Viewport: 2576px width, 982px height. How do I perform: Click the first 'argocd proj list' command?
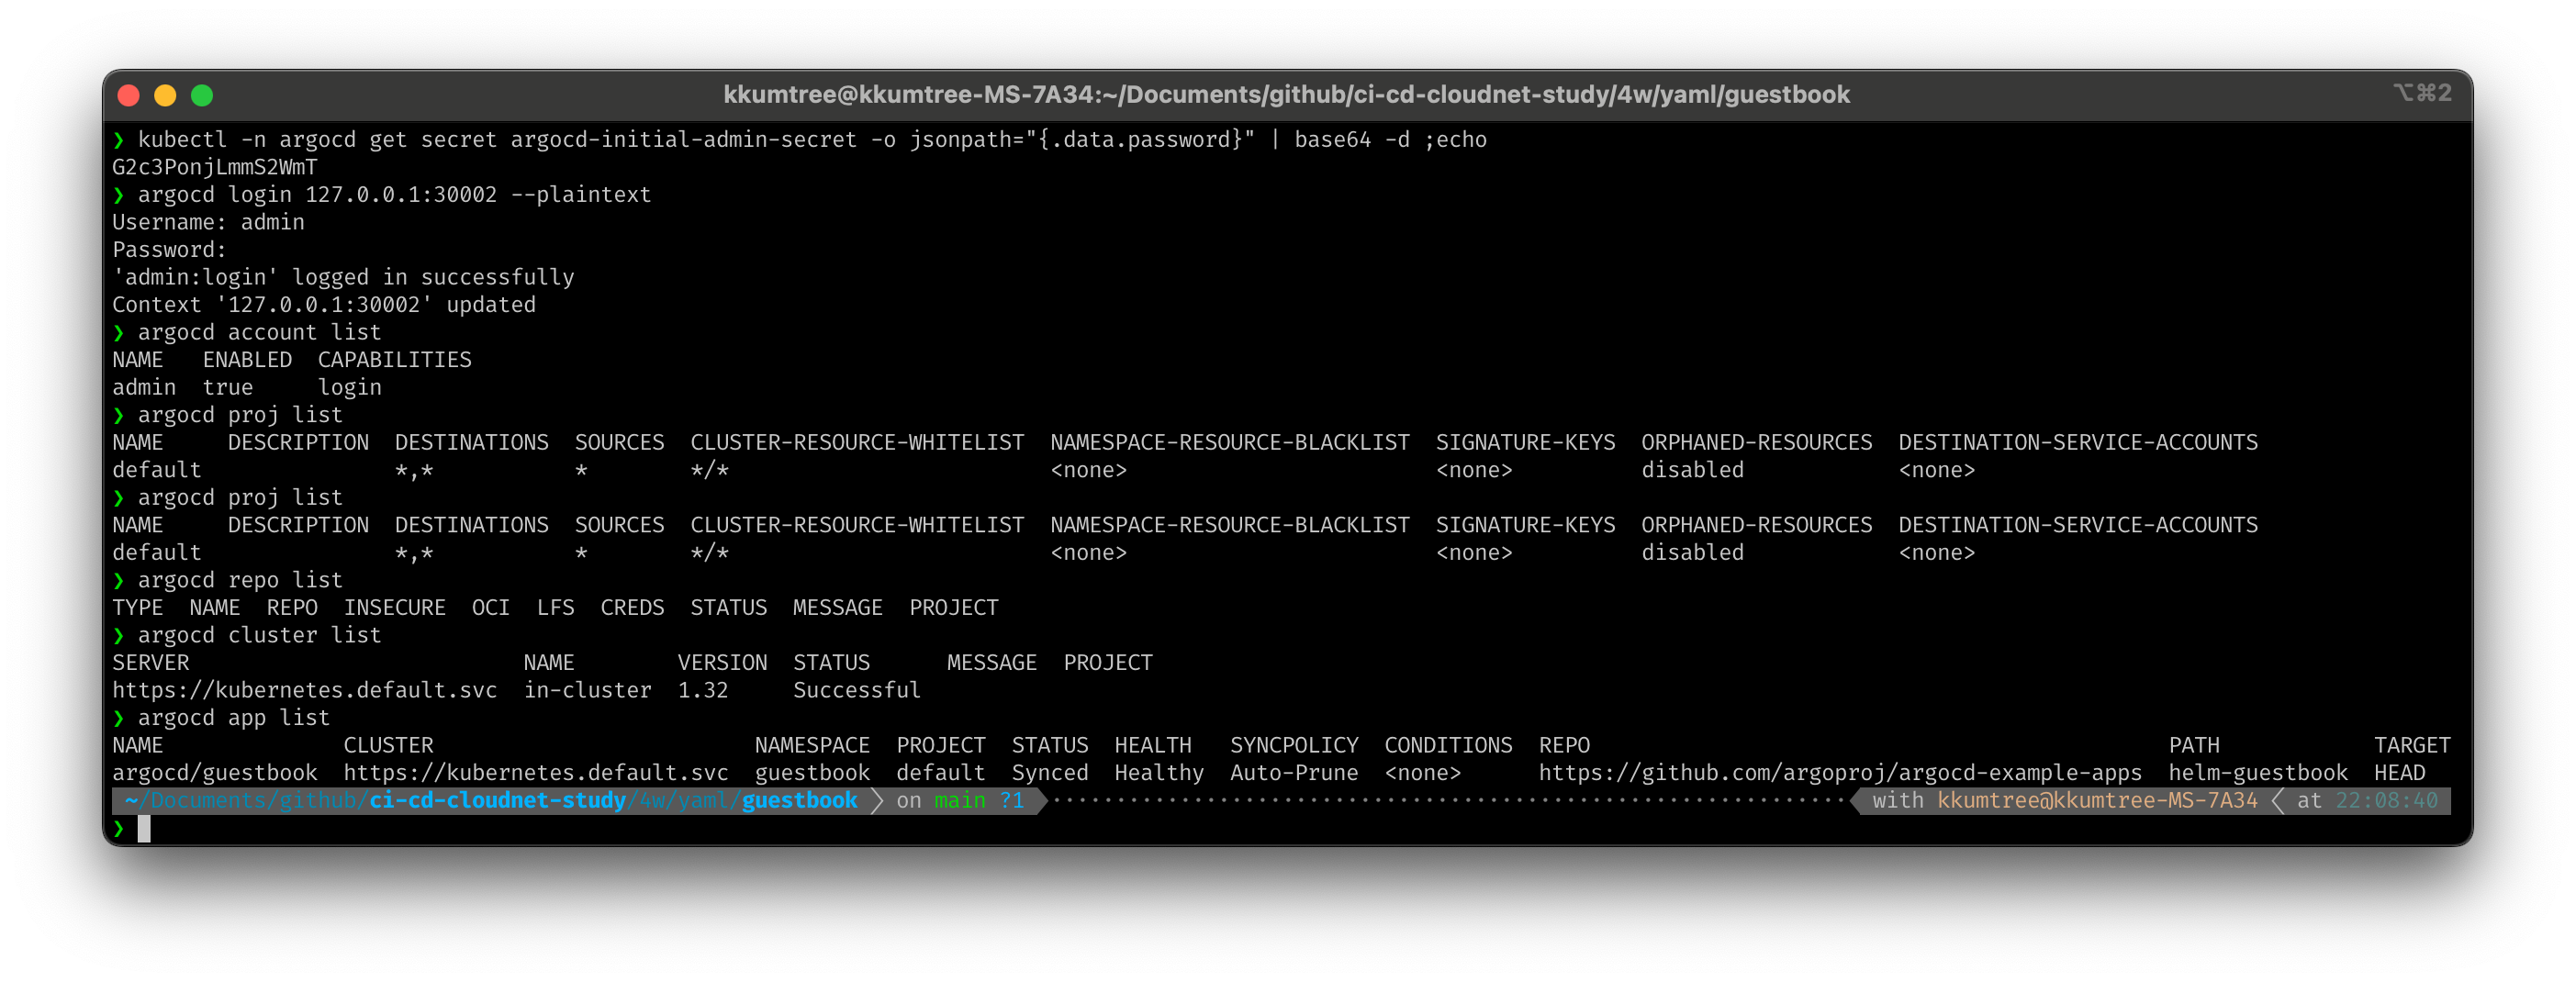point(240,414)
